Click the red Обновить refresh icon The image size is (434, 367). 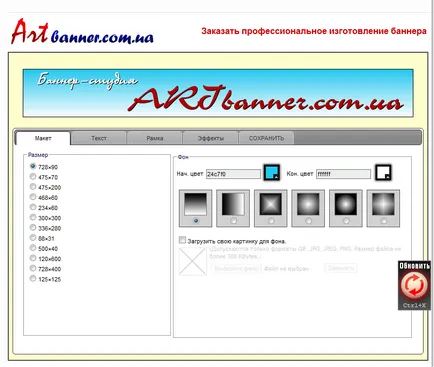coord(414,286)
